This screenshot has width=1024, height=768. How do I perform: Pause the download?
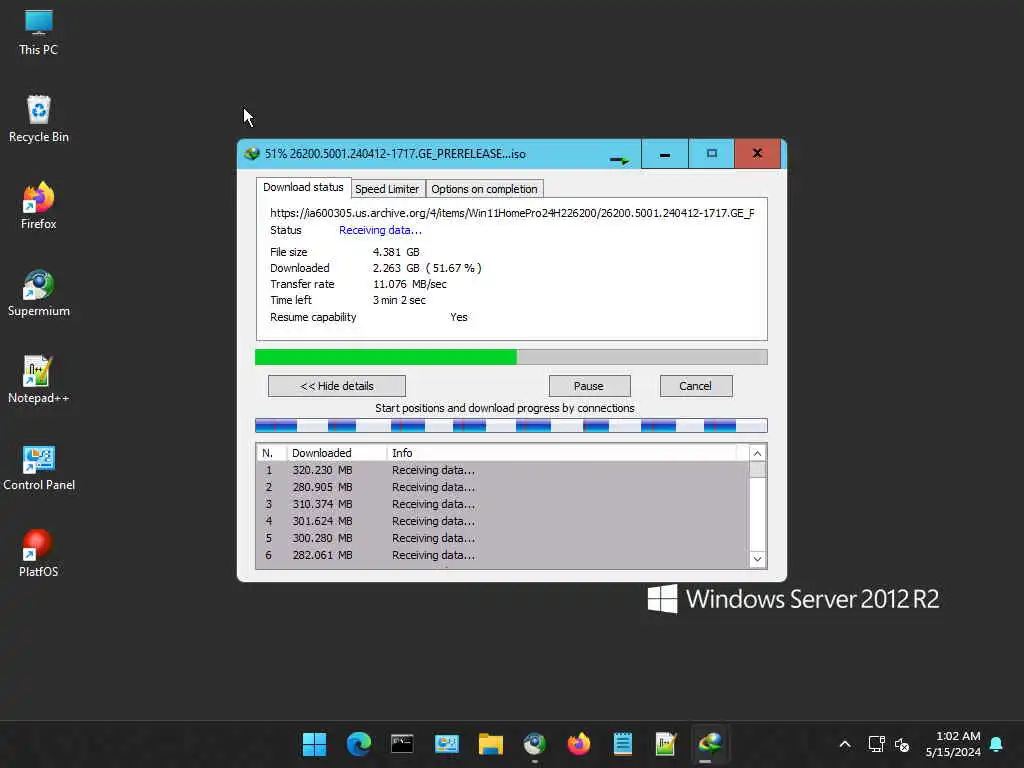point(589,386)
